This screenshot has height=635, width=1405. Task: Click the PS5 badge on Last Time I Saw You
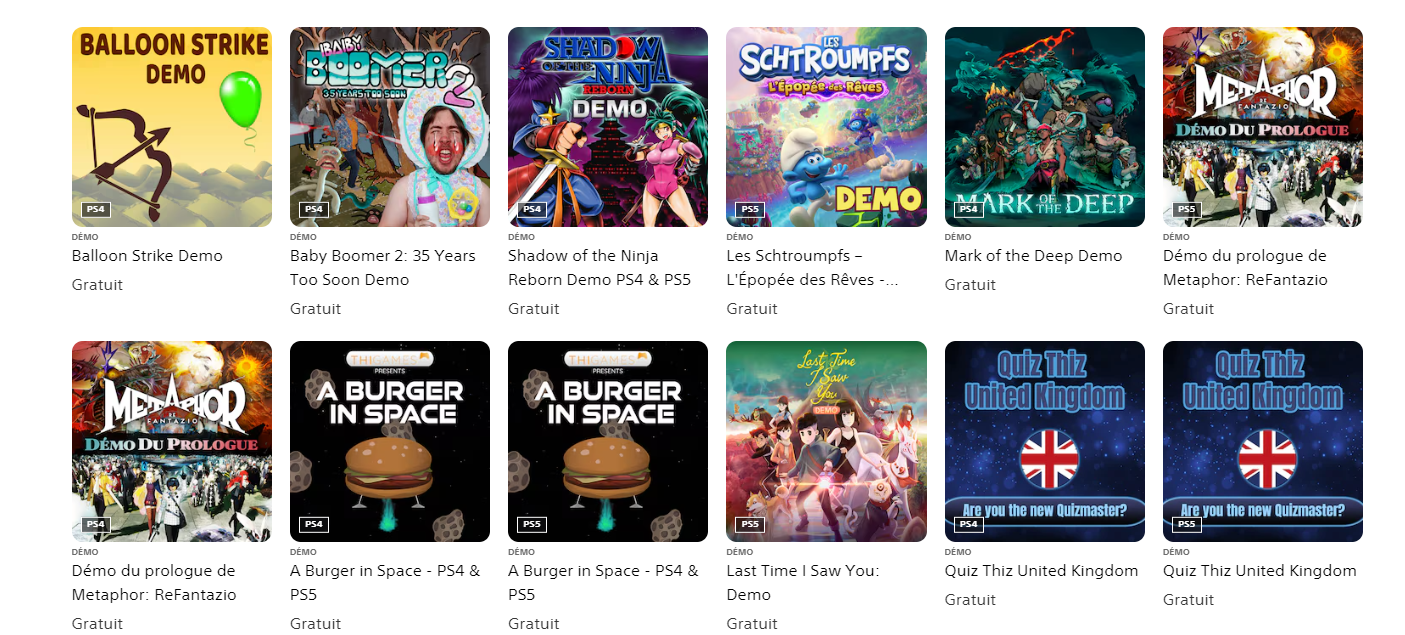point(749,523)
